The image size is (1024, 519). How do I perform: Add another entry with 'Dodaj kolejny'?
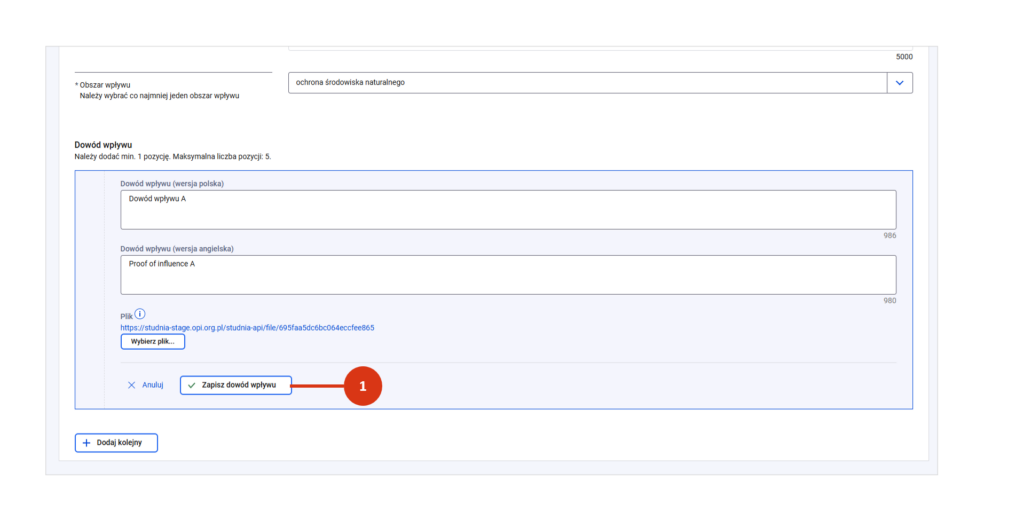[117, 443]
